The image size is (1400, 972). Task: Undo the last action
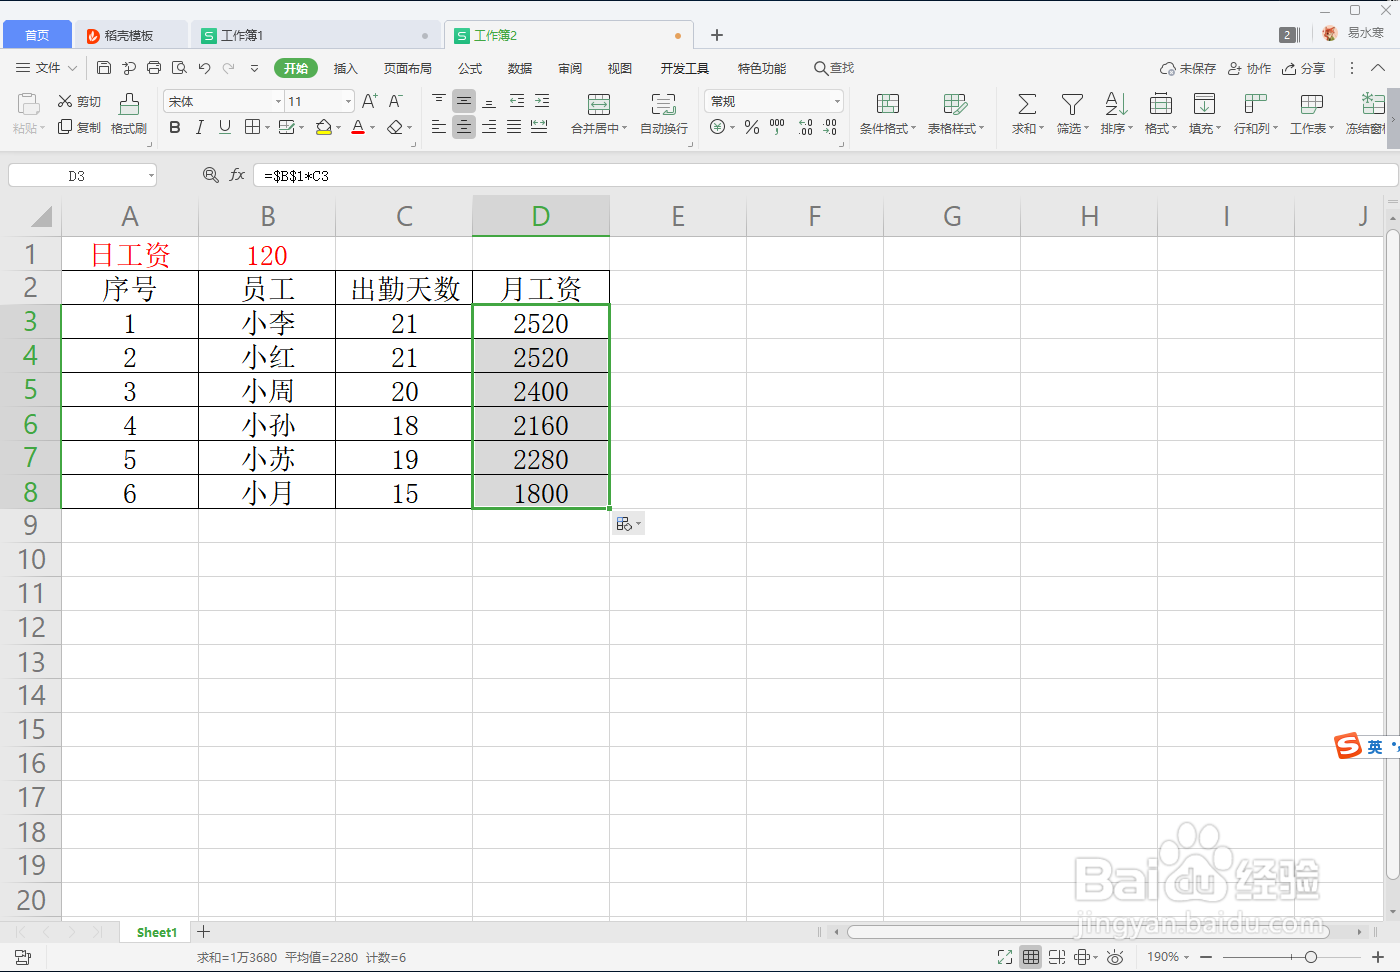[x=204, y=68]
